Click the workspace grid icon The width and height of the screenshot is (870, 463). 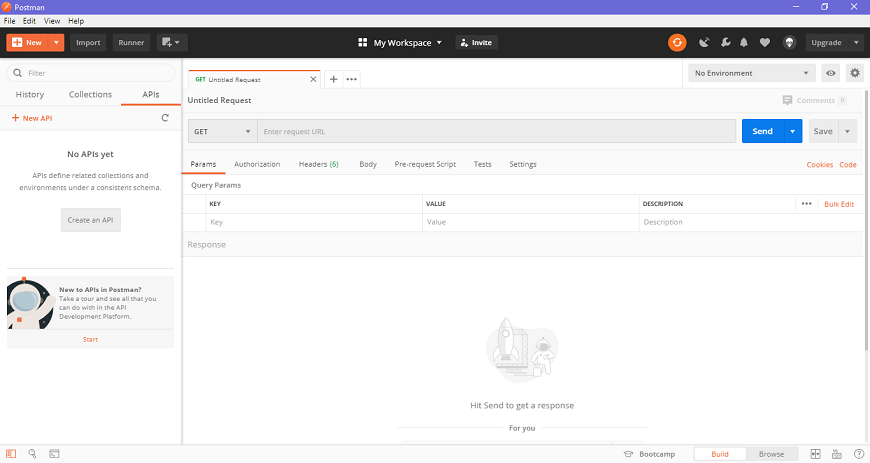362,43
